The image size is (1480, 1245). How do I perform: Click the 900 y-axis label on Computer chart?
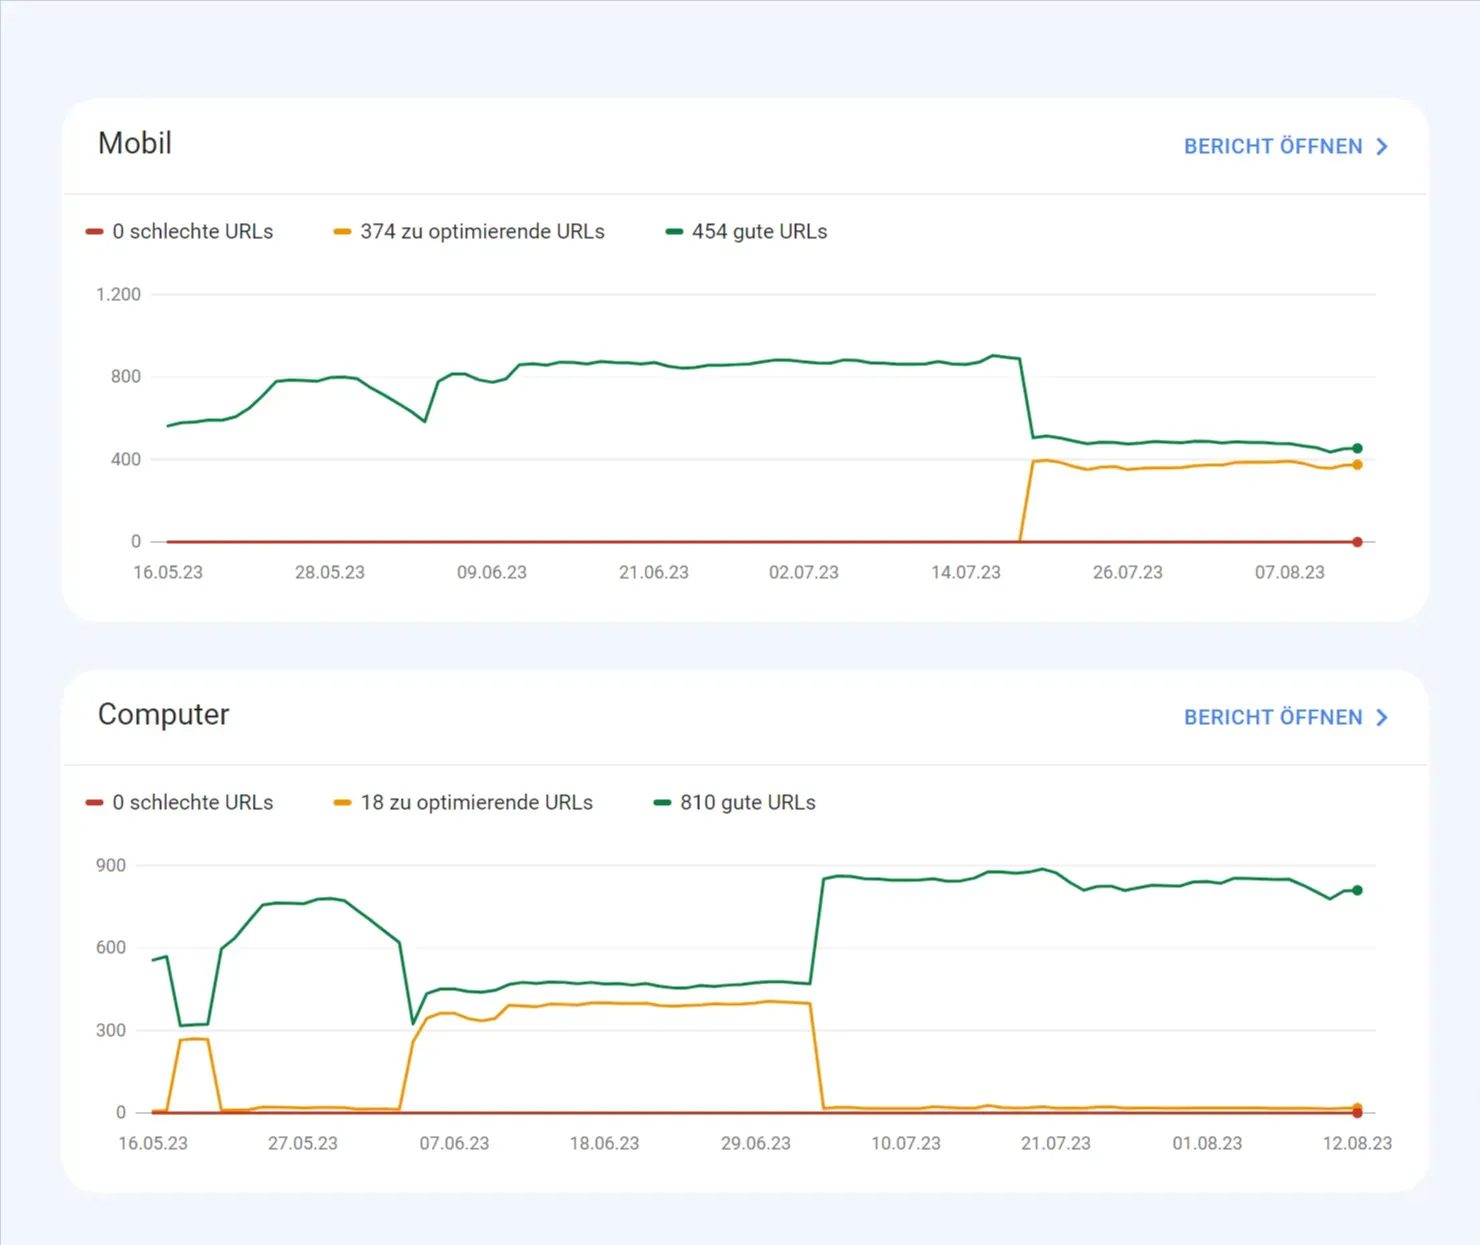click(x=111, y=865)
